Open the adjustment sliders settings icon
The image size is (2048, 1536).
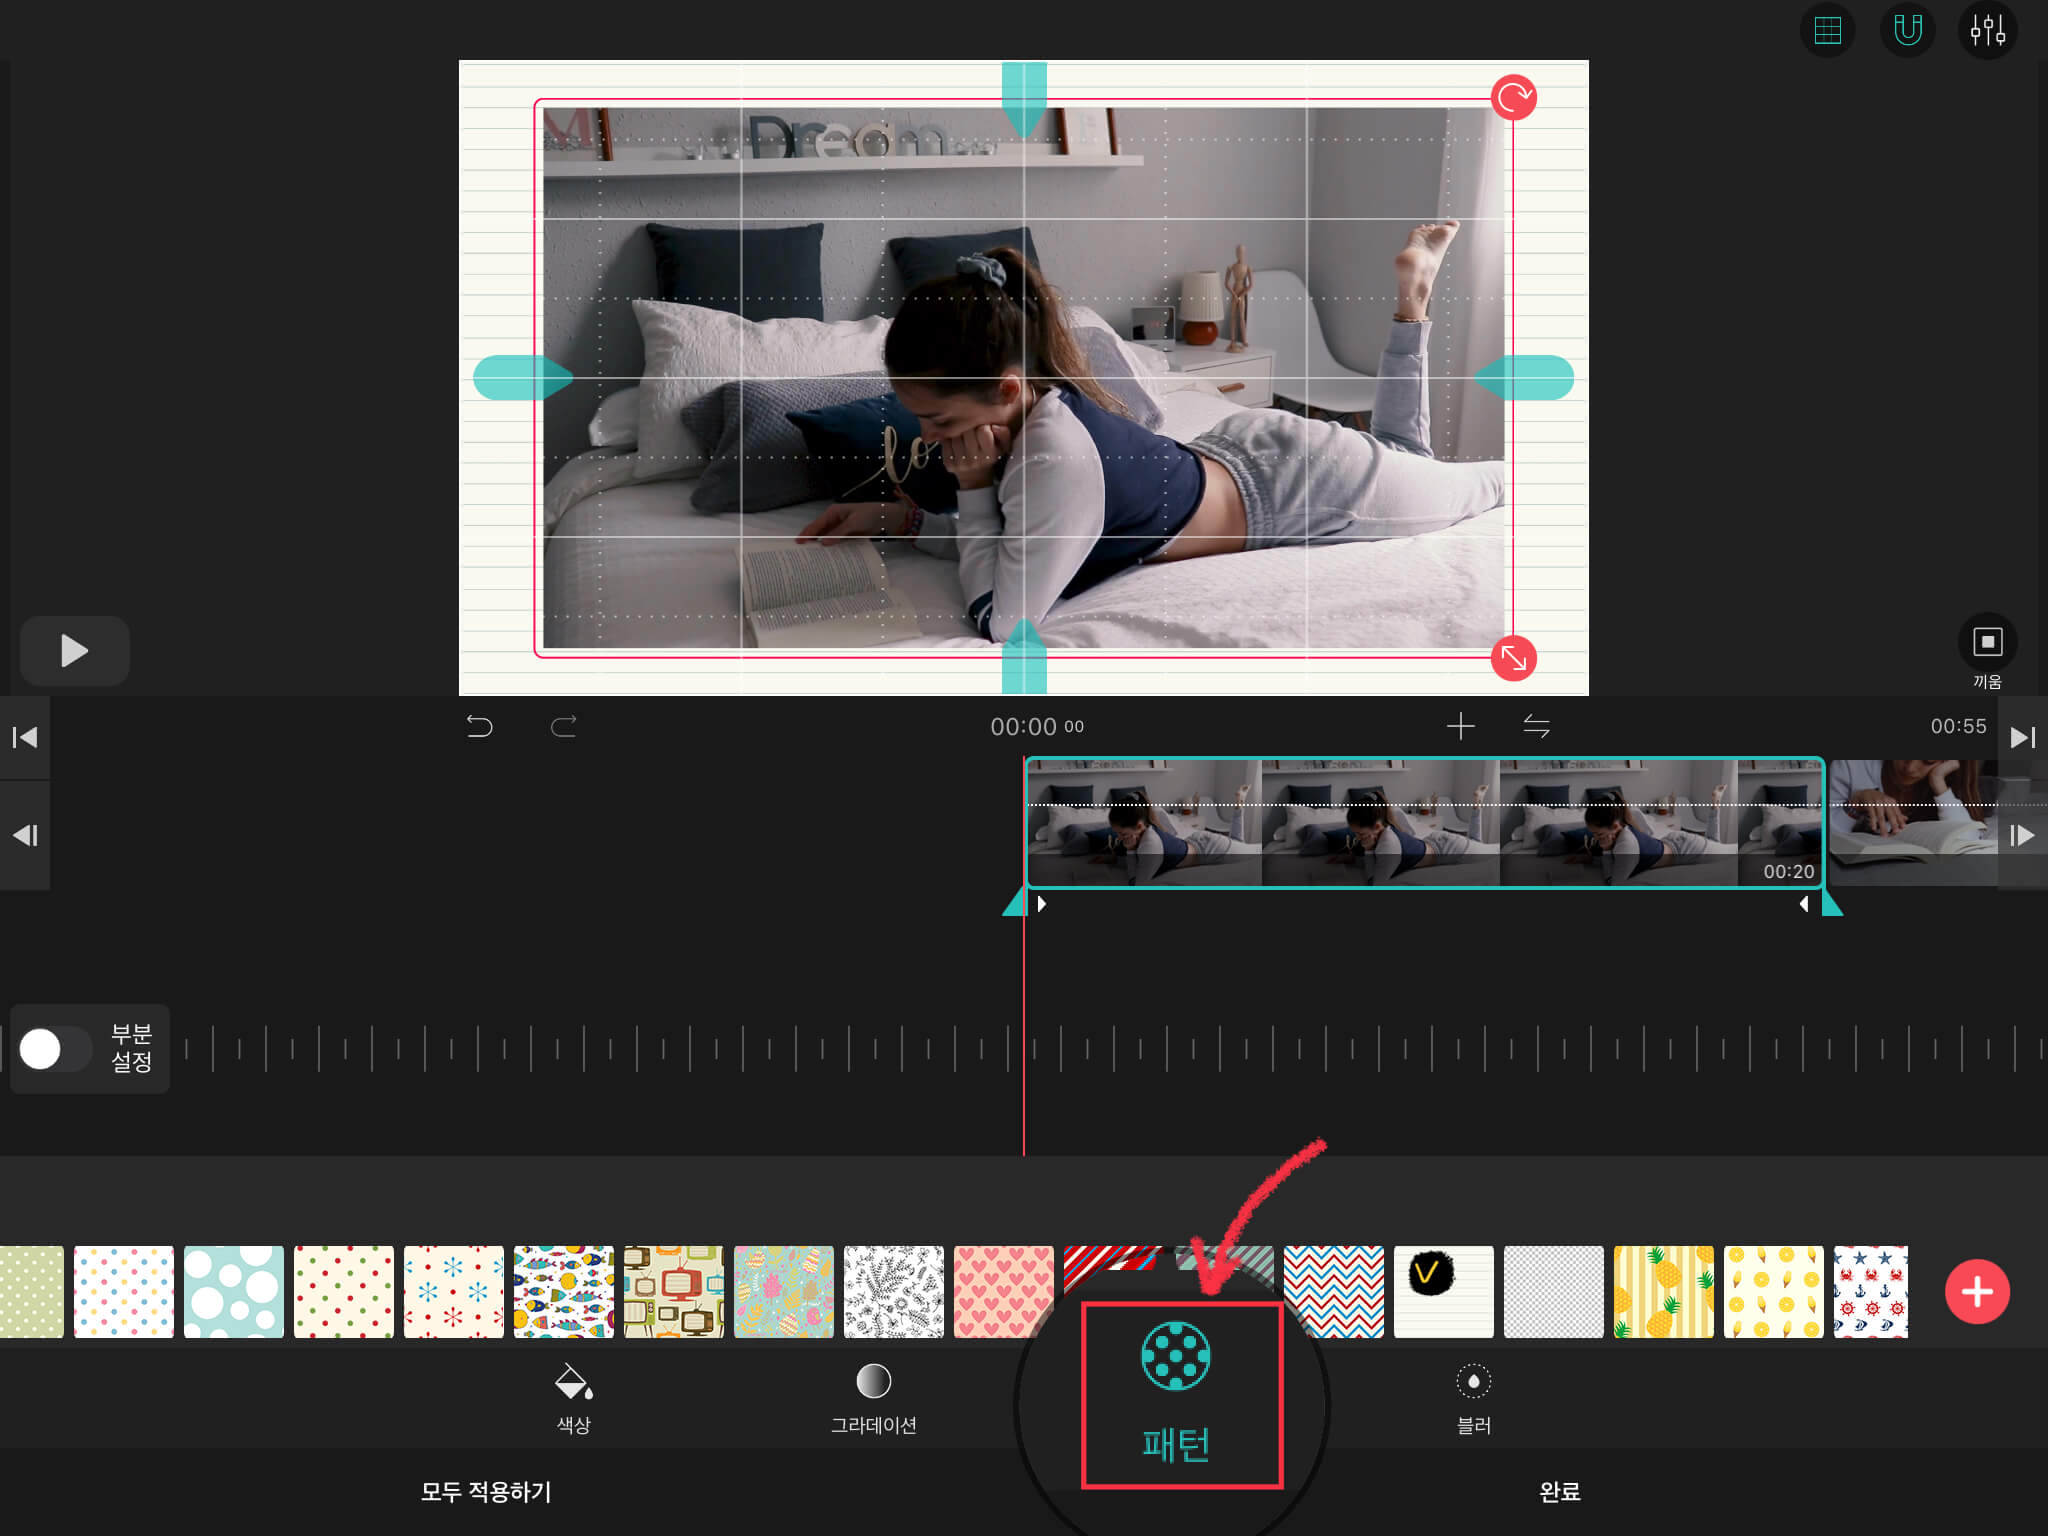click(x=1987, y=31)
